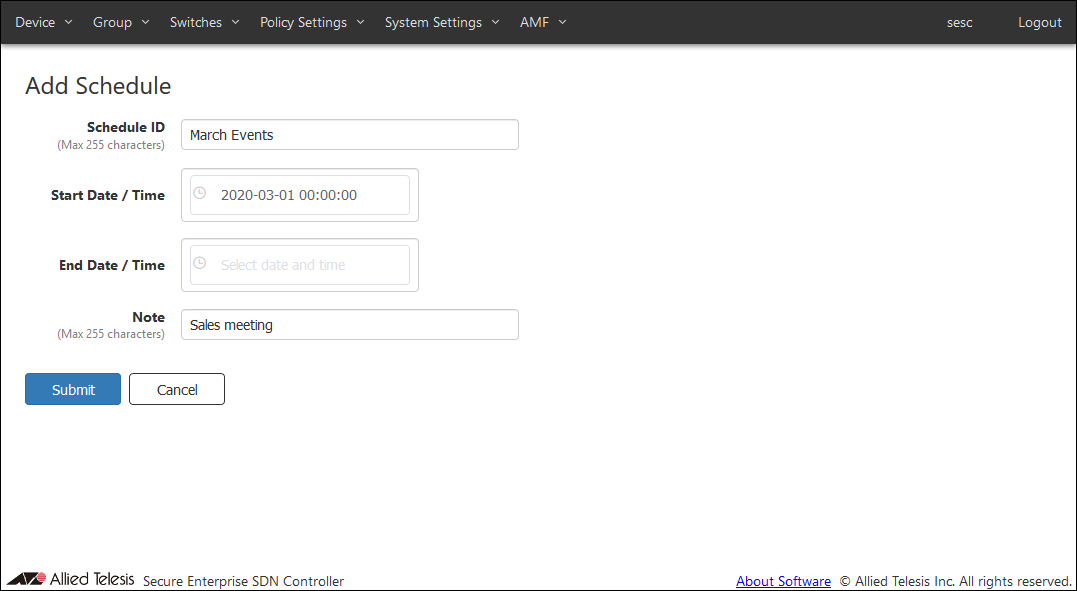The height and width of the screenshot is (591, 1077).
Task: Focus the Schedule ID field with March Events
Action: click(349, 135)
